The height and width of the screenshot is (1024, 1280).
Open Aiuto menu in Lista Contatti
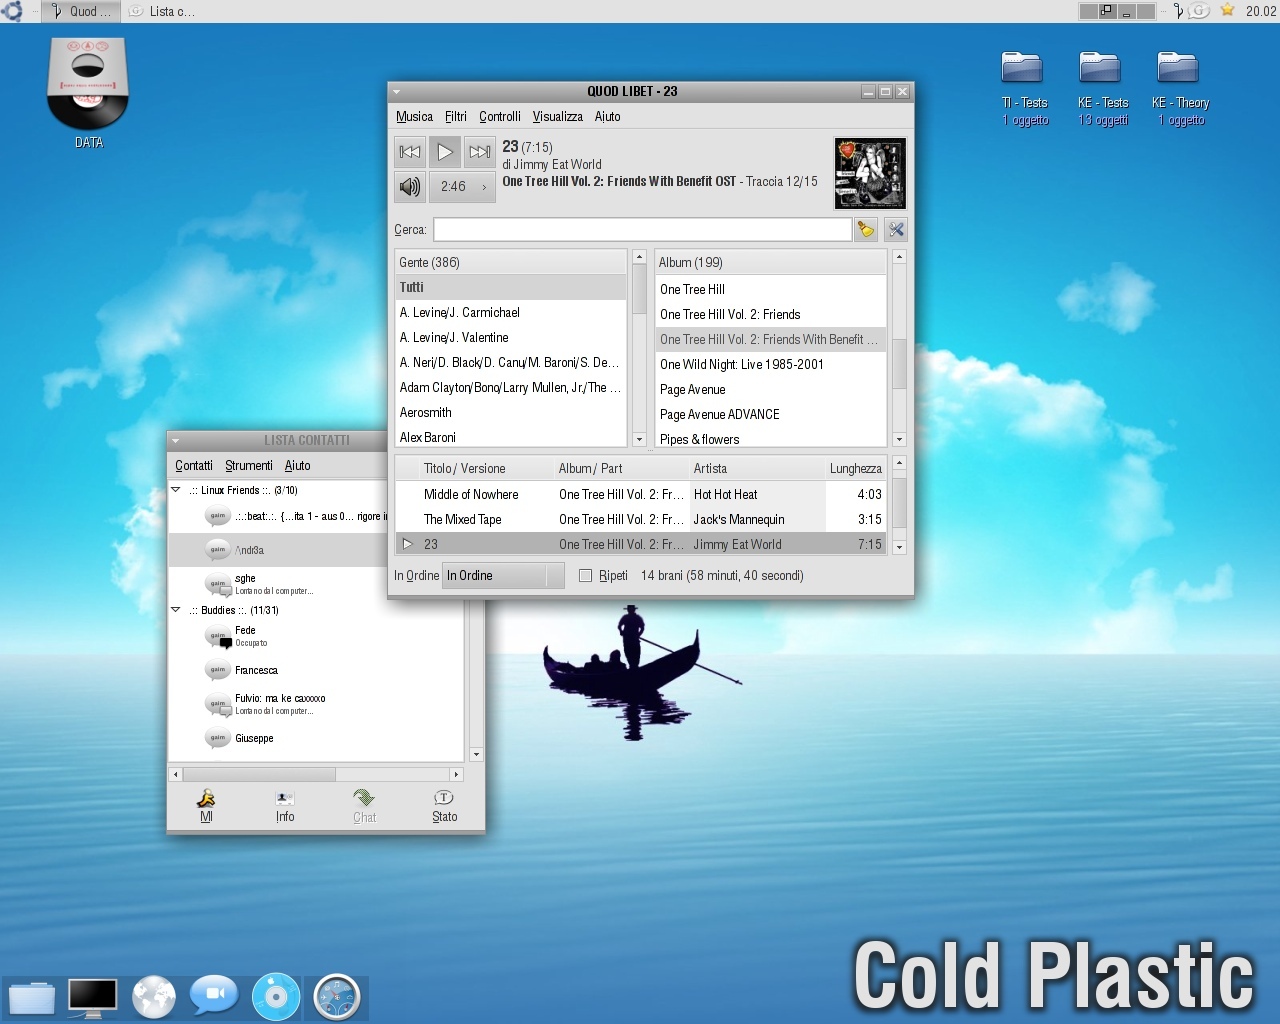click(x=297, y=465)
